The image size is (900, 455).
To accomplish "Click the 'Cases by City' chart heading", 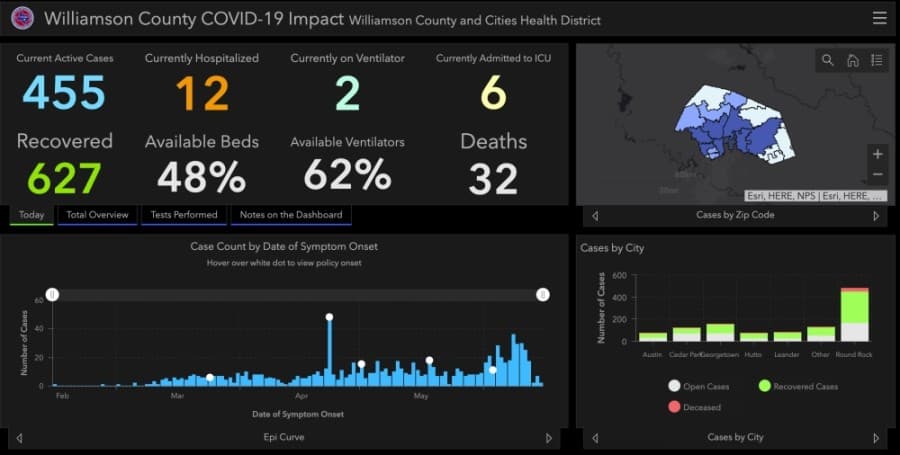I will coord(612,248).
